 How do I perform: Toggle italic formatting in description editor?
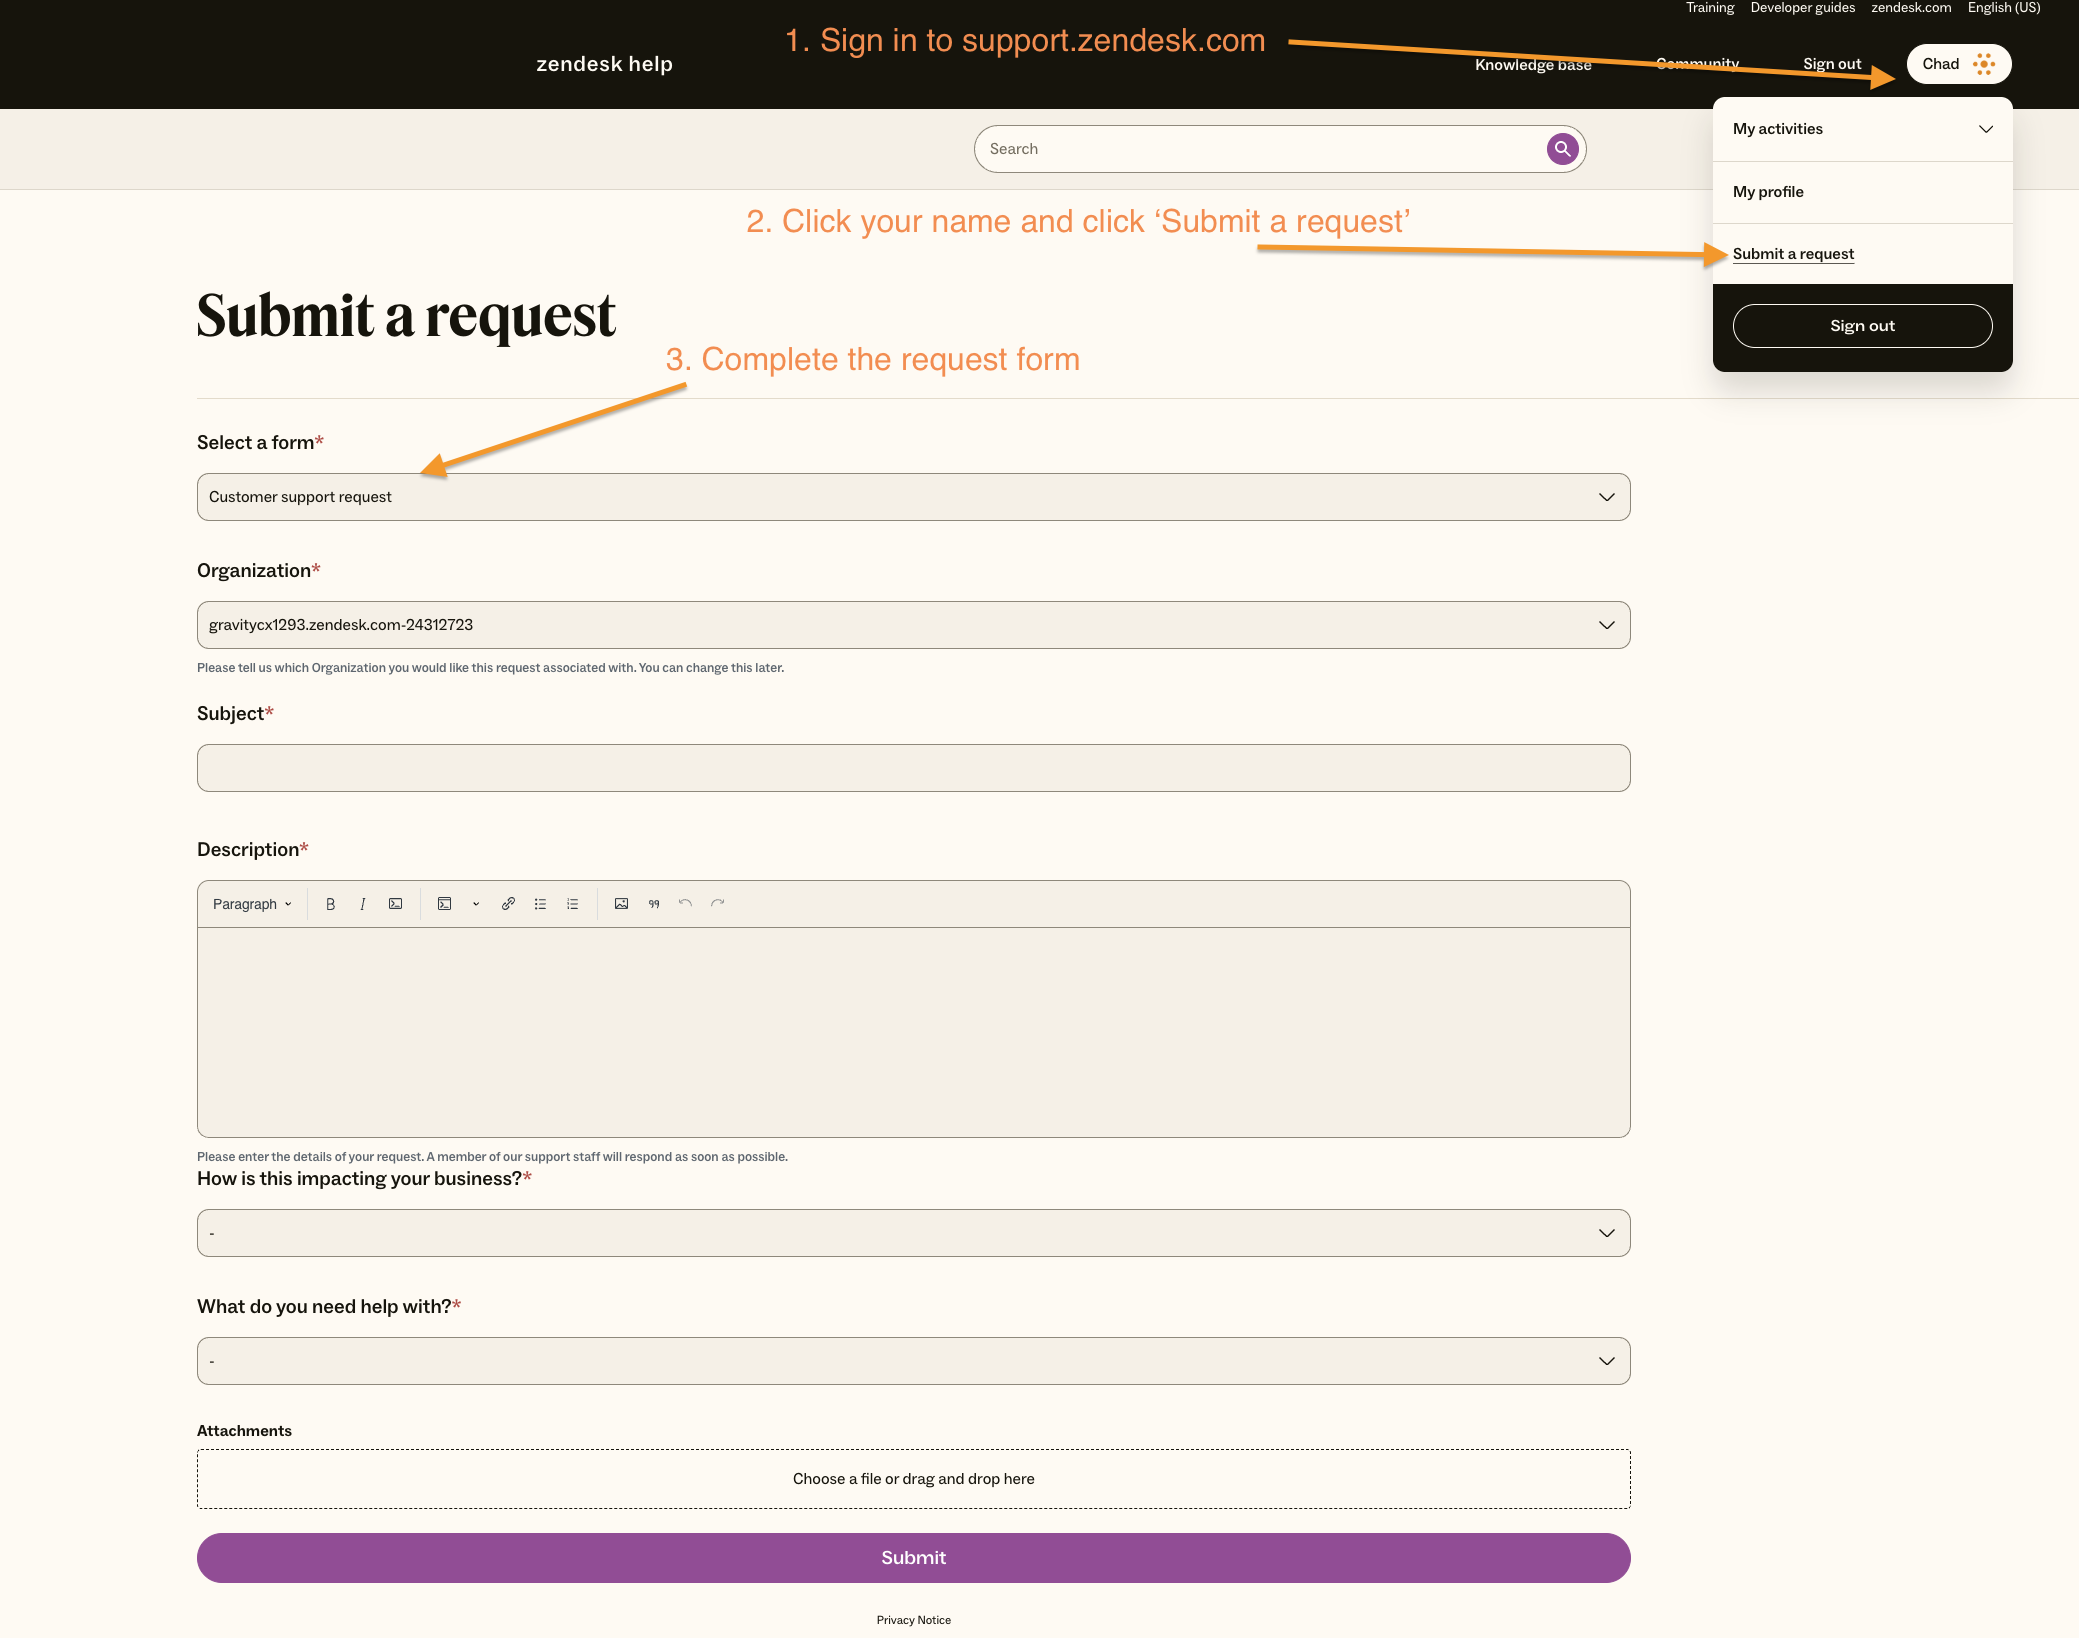pos(362,904)
